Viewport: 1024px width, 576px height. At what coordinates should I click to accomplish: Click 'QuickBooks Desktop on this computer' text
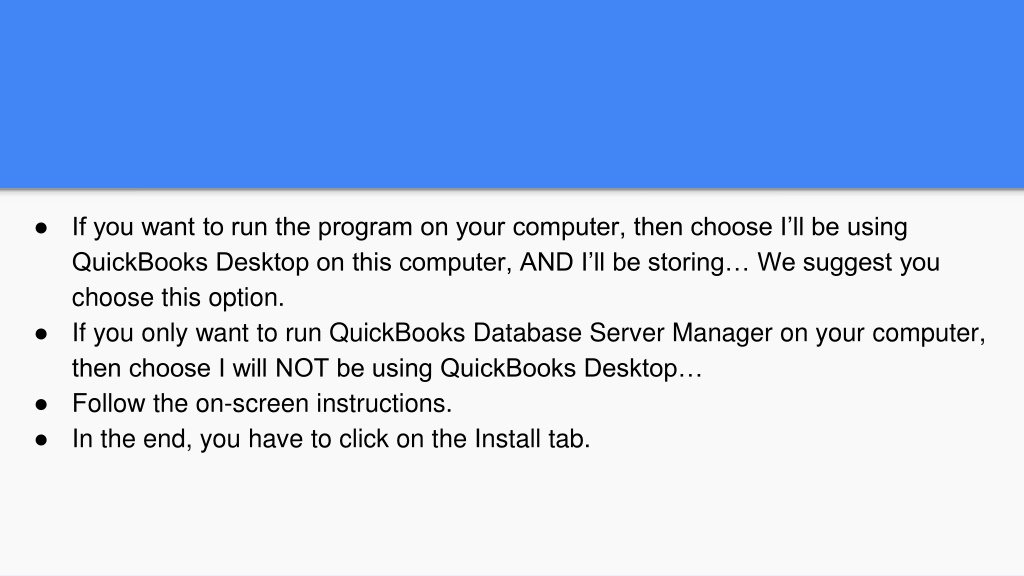point(292,263)
